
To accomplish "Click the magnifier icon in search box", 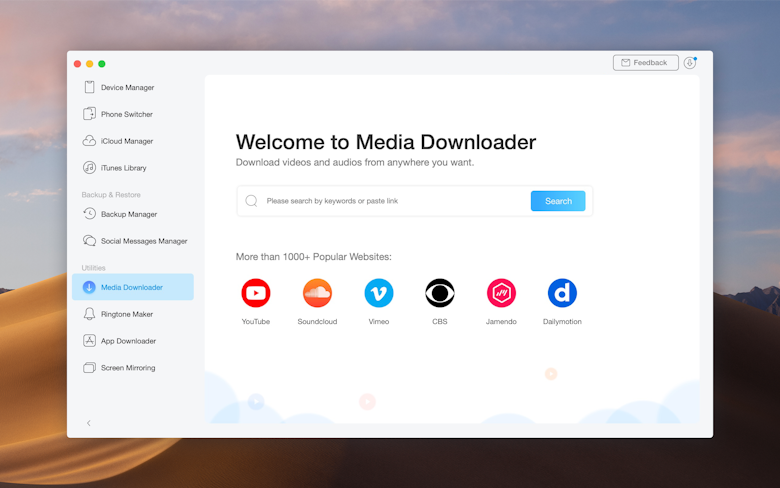I will (251, 201).
